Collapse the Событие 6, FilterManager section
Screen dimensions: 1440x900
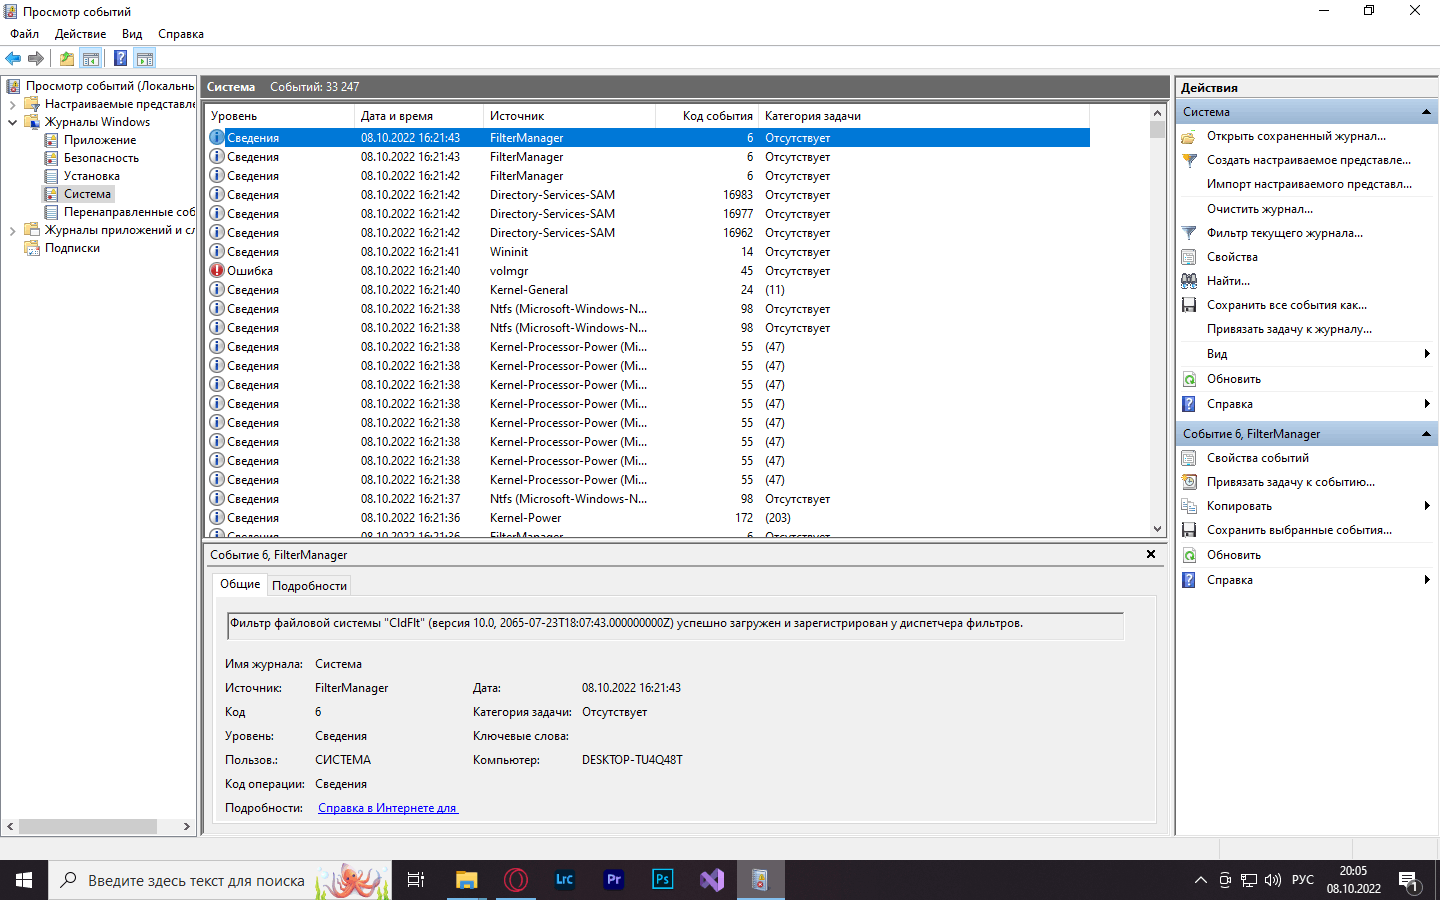pyautogui.click(x=1426, y=434)
